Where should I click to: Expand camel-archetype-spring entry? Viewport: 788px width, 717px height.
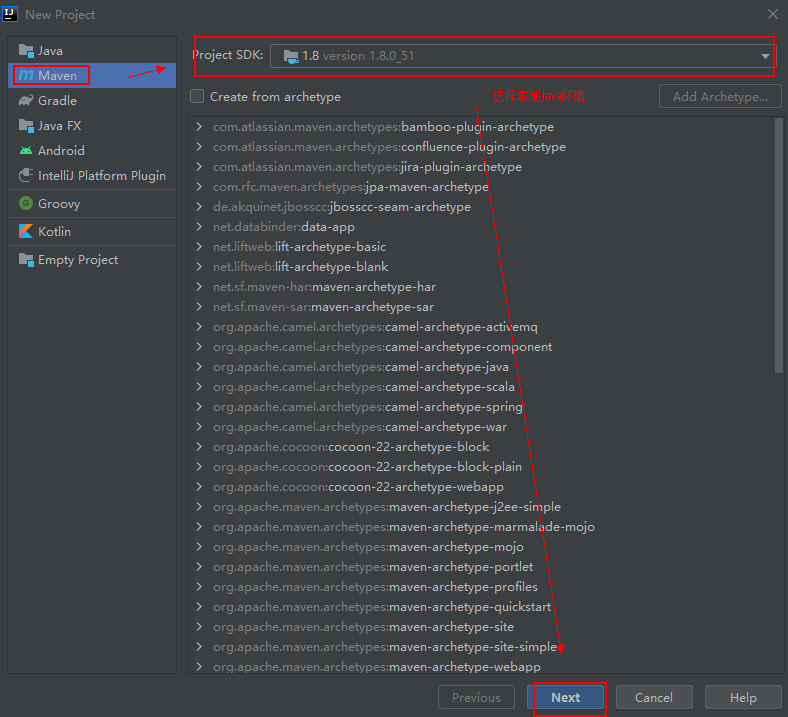200,406
